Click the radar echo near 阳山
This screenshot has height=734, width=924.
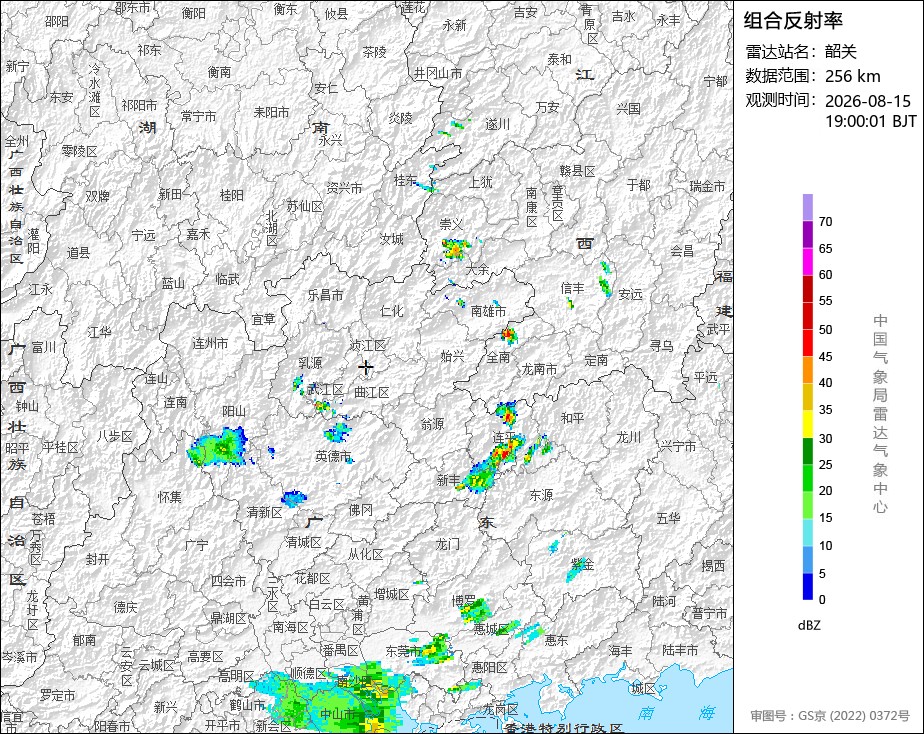click(218, 448)
